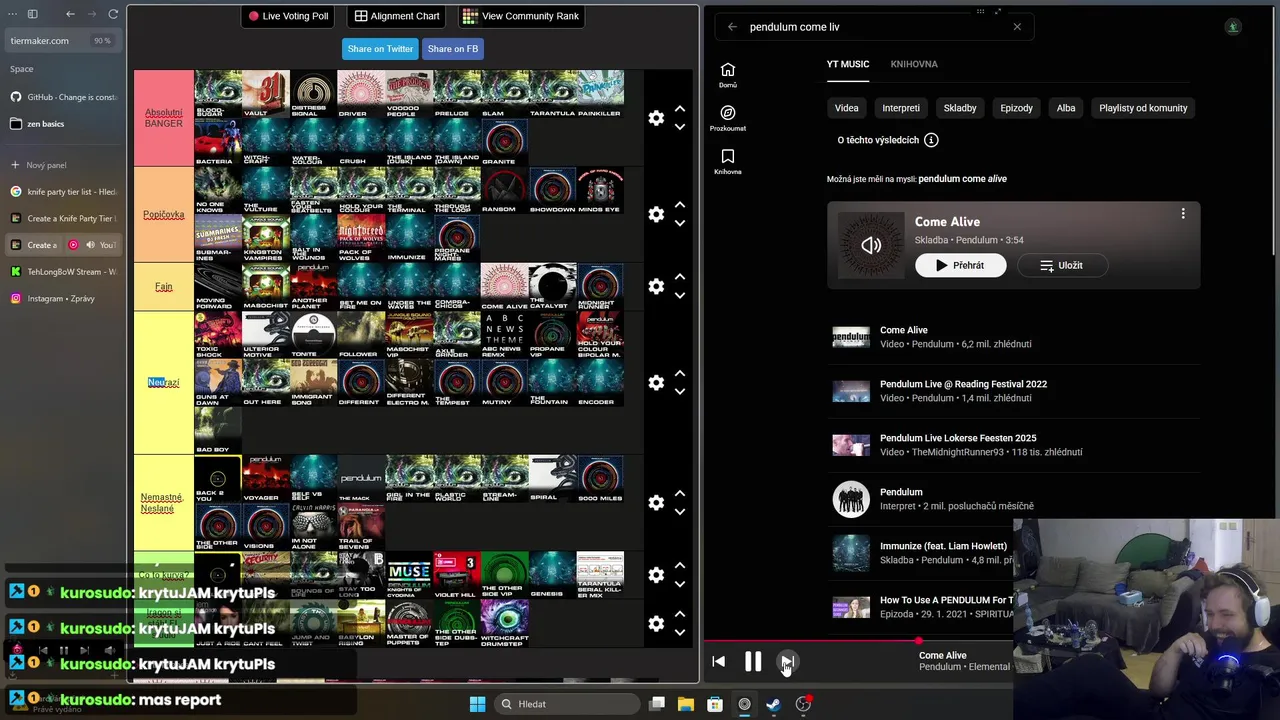
Task: Open settings gear for Fajn tier
Action: [656, 286]
